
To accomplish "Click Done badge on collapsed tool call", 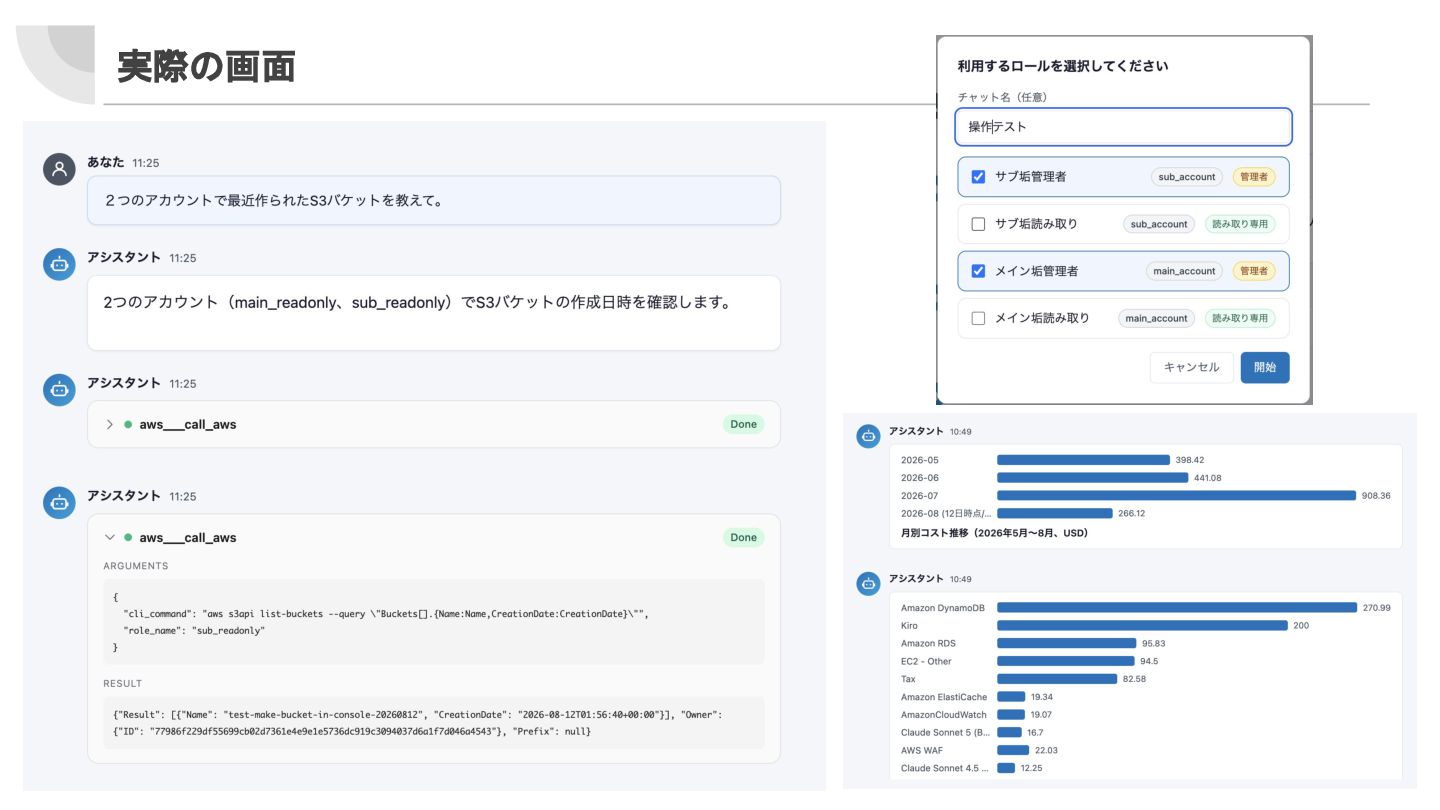I will tap(743, 424).
